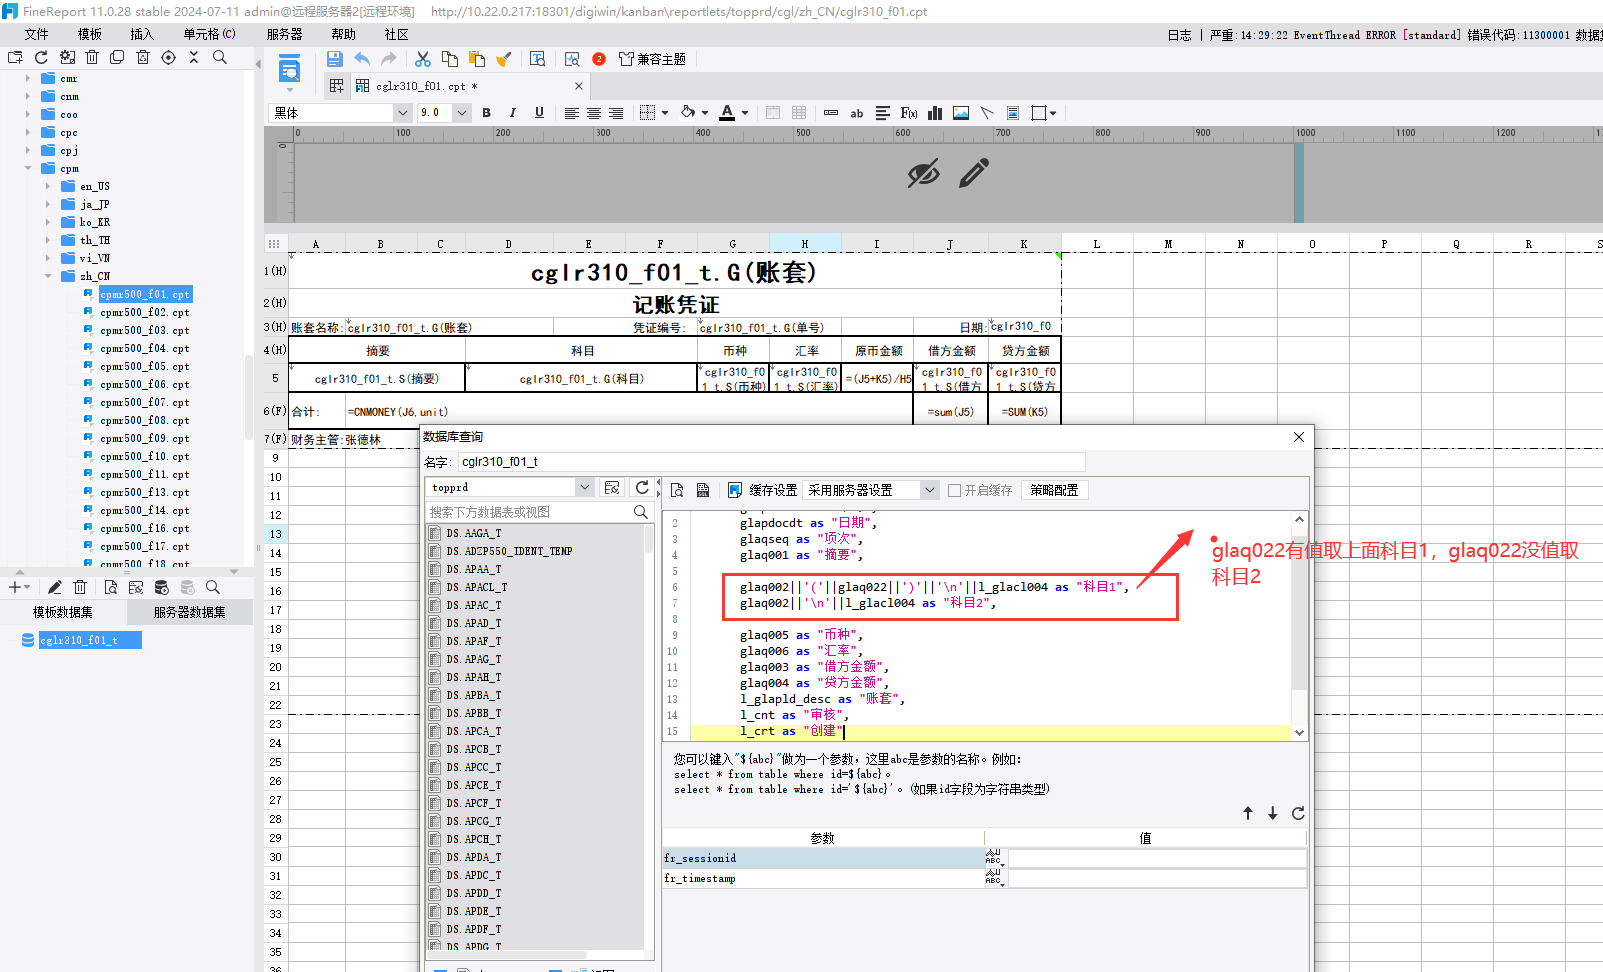Click the dataset name field cglr310_f01_t

pos(771,462)
